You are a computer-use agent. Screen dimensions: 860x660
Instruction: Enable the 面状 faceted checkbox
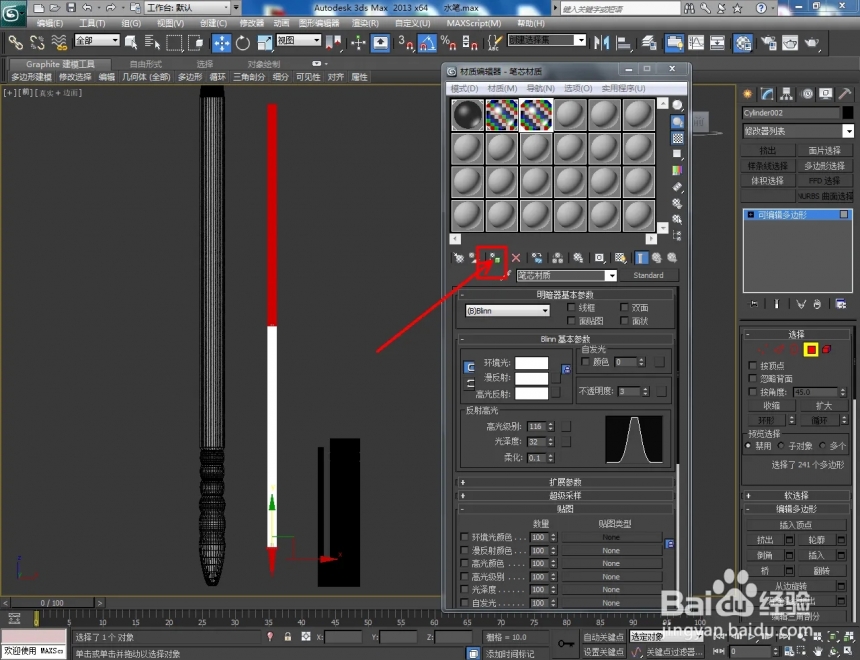point(624,320)
